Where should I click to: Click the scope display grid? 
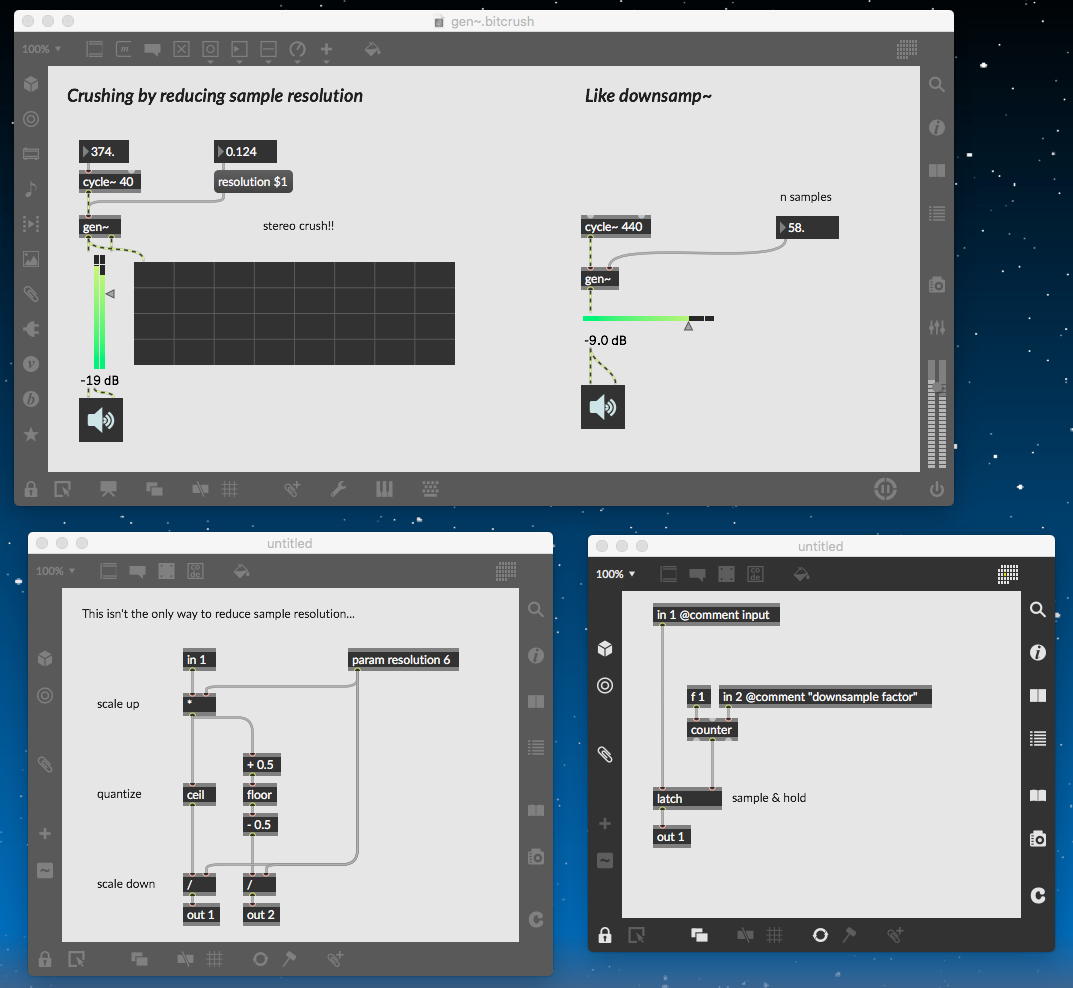[294, 313]
